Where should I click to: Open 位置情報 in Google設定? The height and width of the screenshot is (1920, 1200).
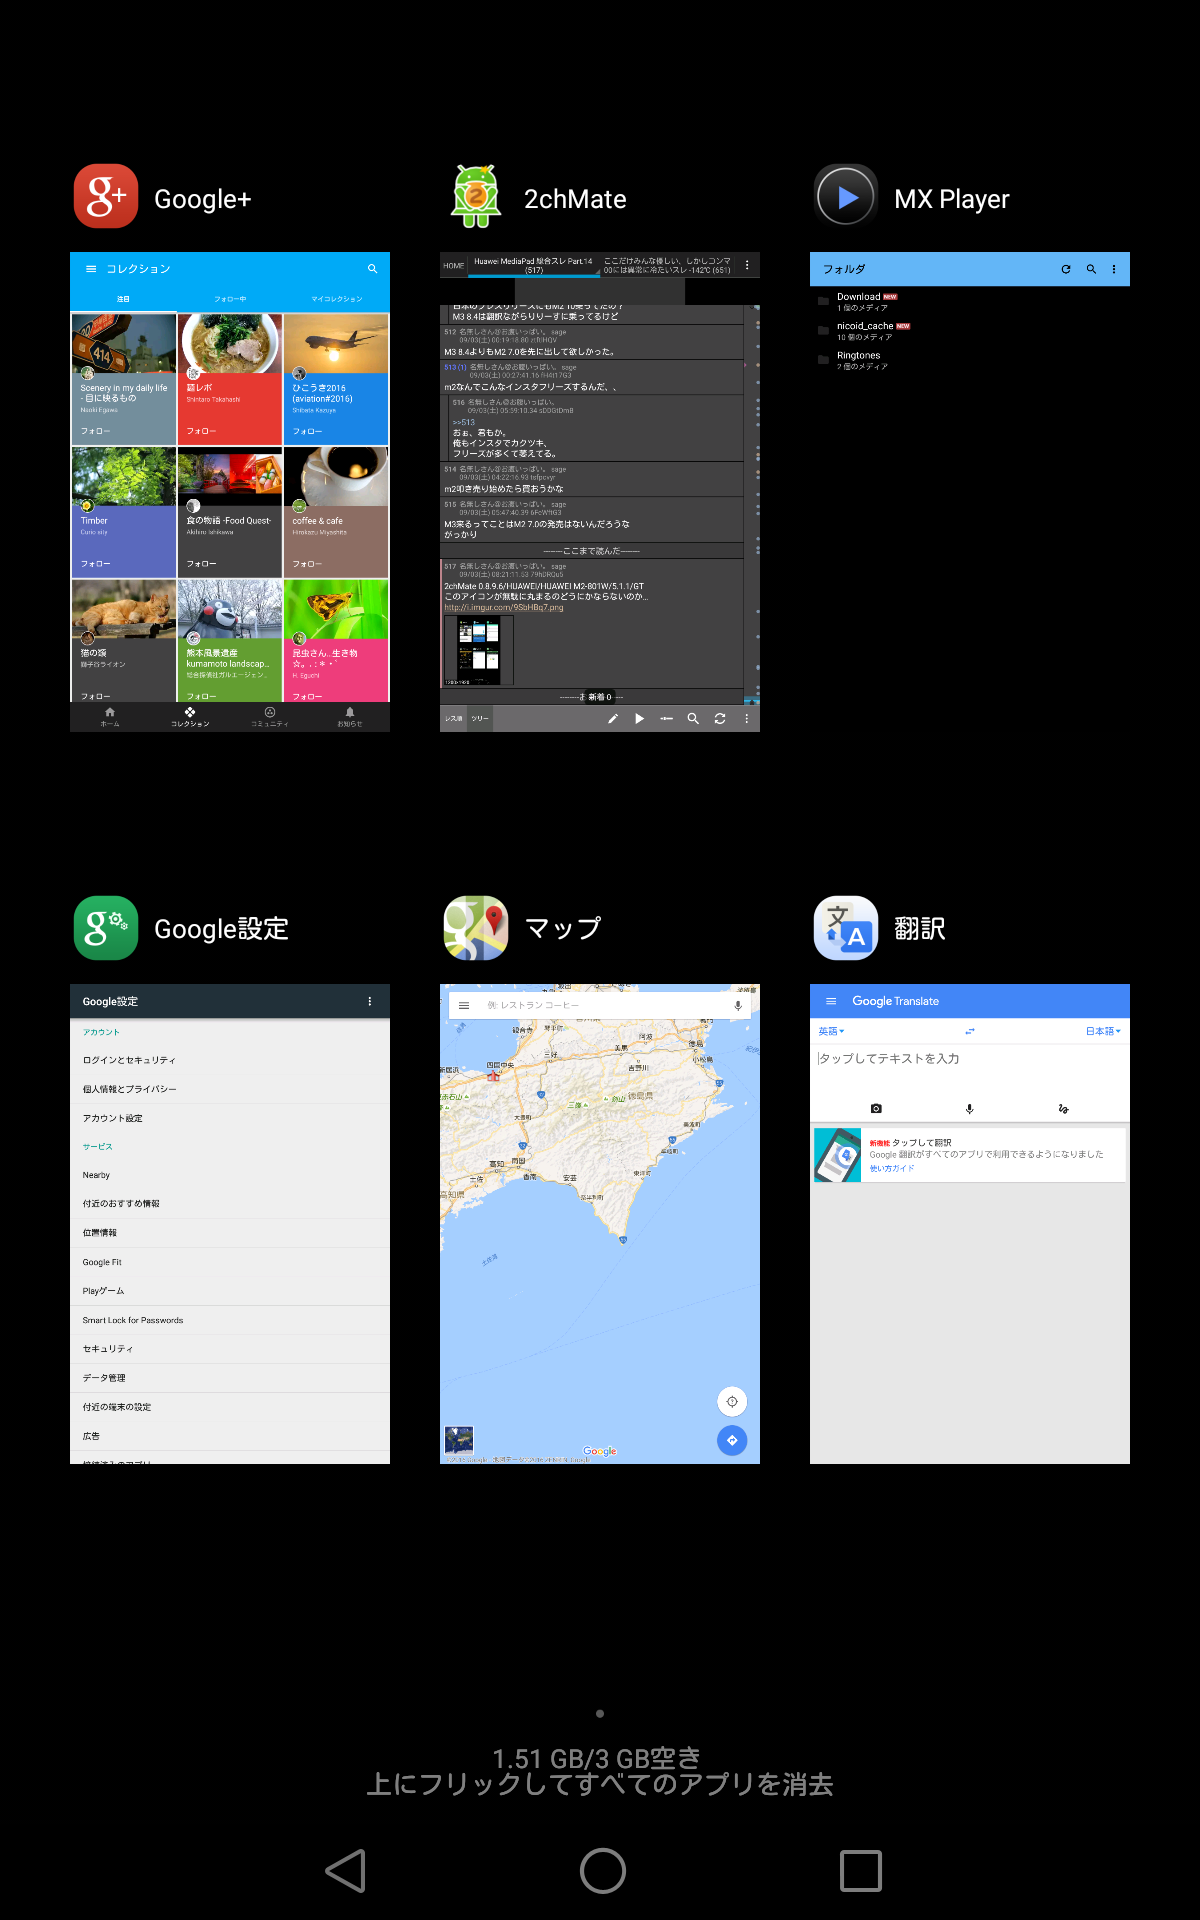click(x=230, y=1233)
